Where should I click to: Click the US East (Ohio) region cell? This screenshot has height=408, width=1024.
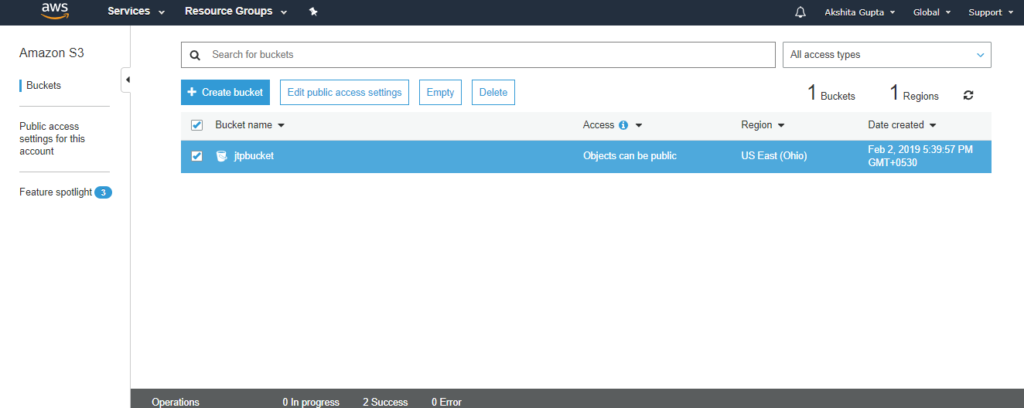[774, 156]
